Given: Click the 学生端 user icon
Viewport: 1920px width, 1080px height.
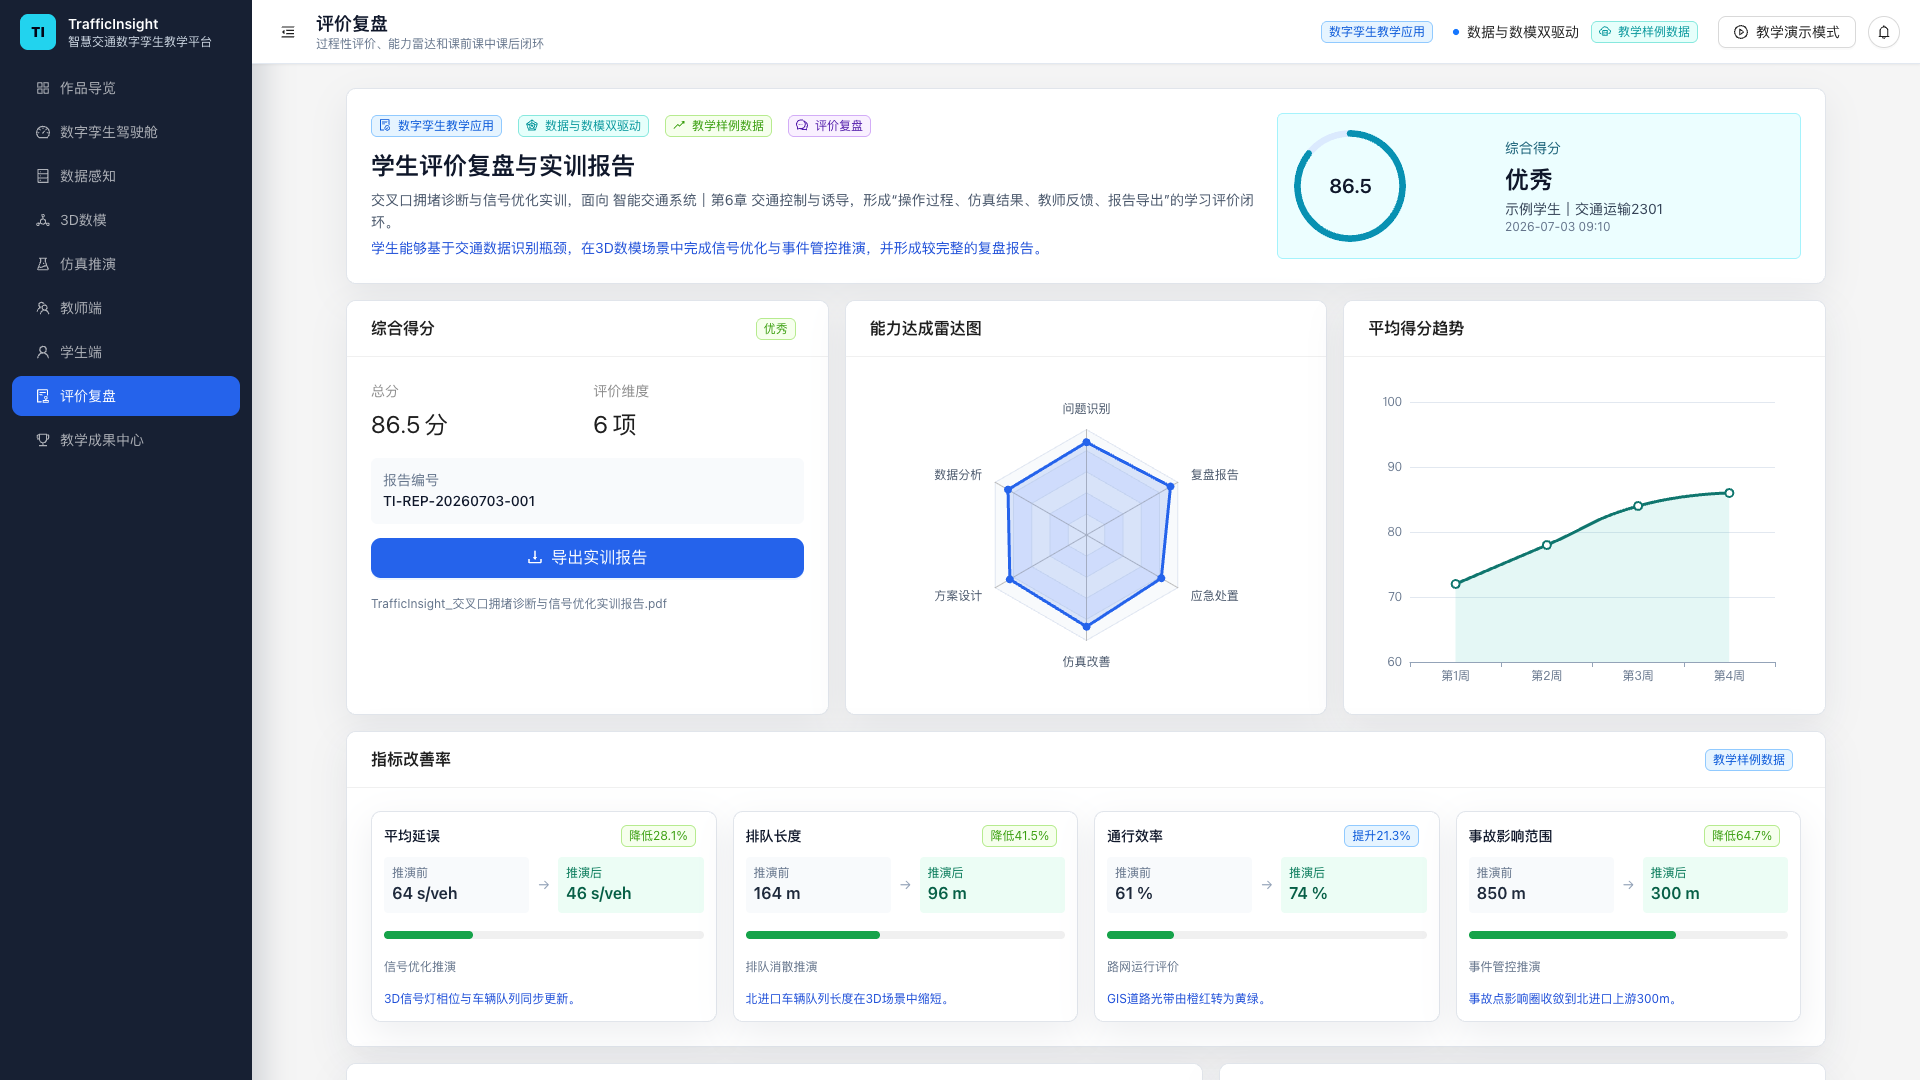Looking at the screenshot, I should 43,352.
